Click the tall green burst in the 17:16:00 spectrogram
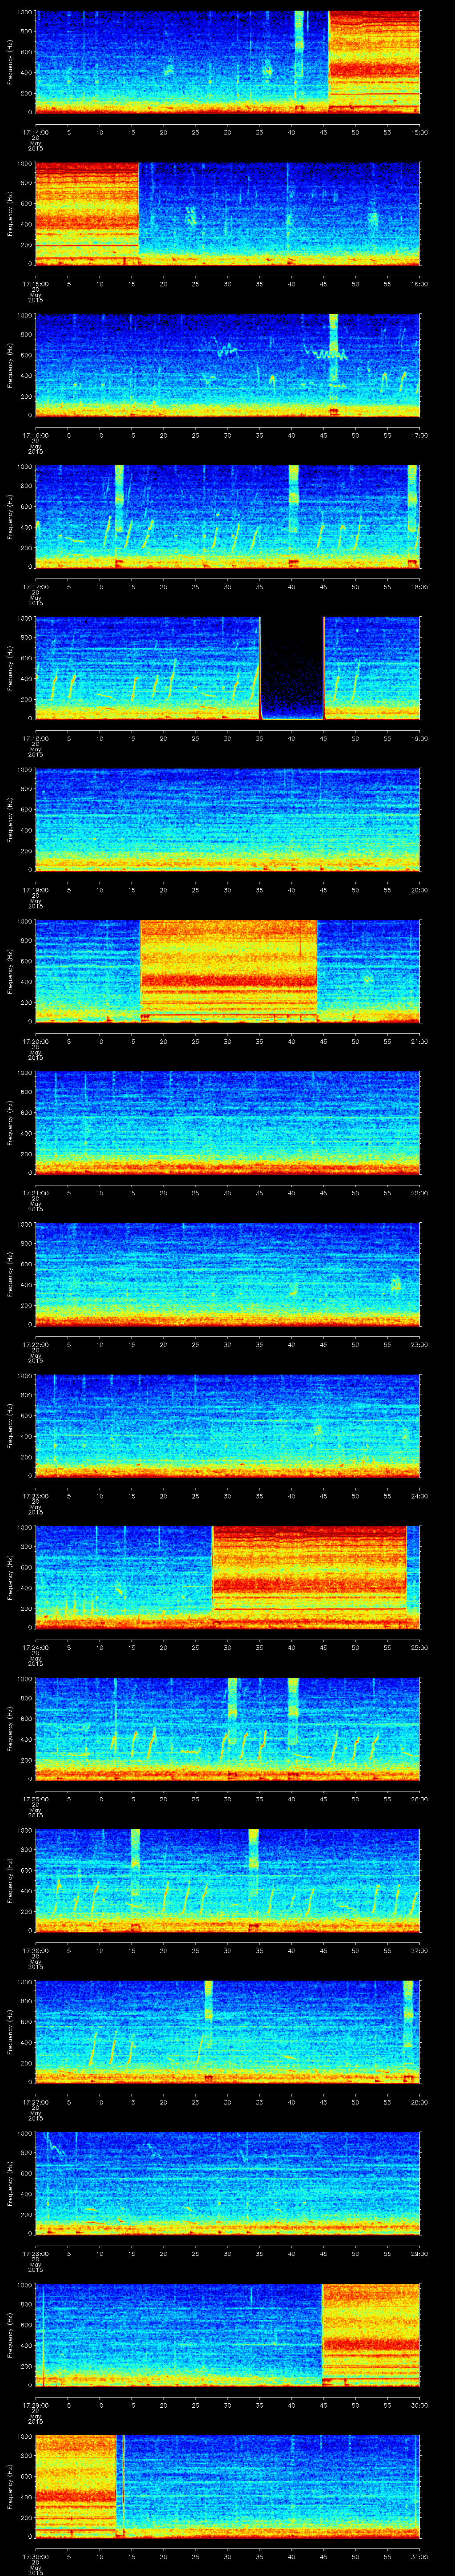 (334, 365)
